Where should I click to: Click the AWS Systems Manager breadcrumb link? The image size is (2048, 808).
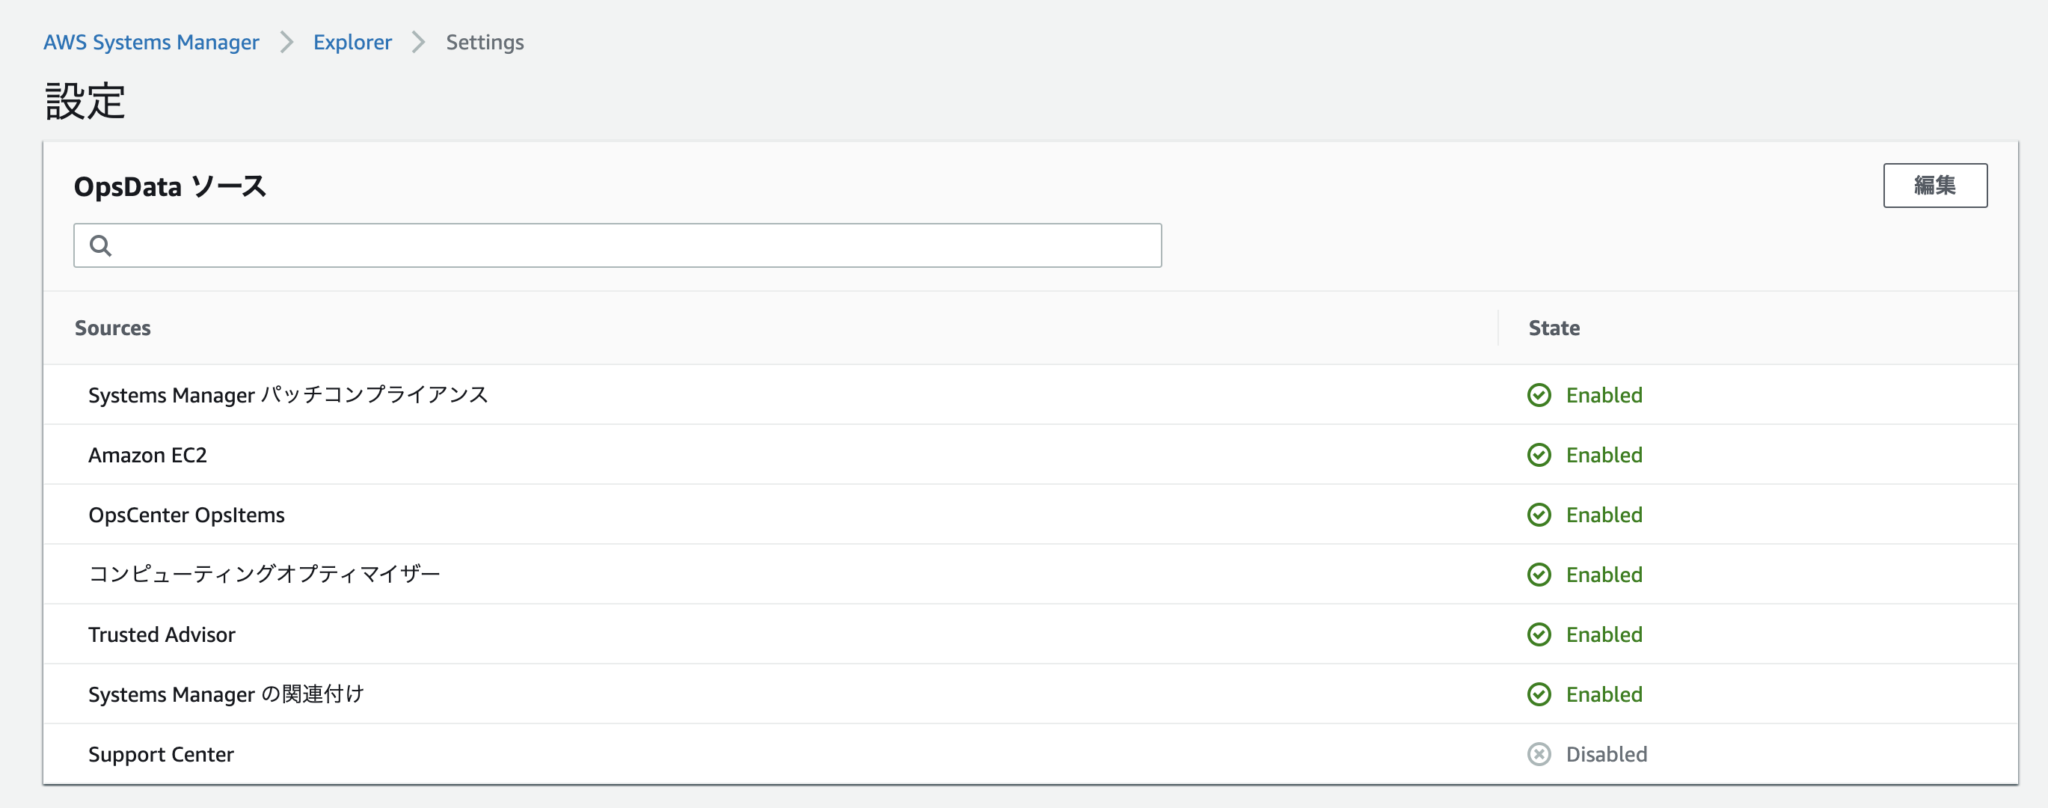coord(151,42)
